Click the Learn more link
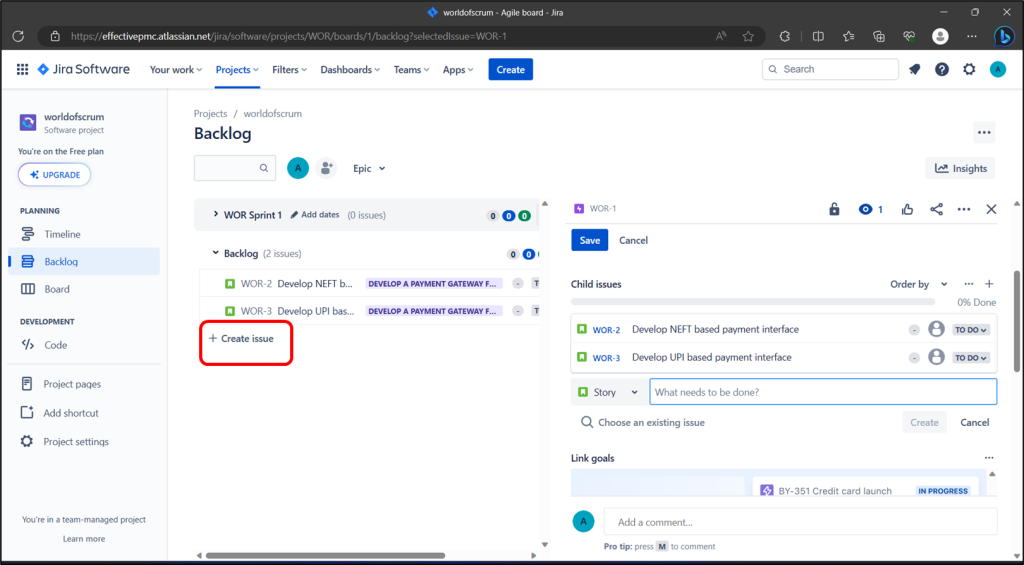This screenshot has height=565, width=1024. (x=84, y=539)
